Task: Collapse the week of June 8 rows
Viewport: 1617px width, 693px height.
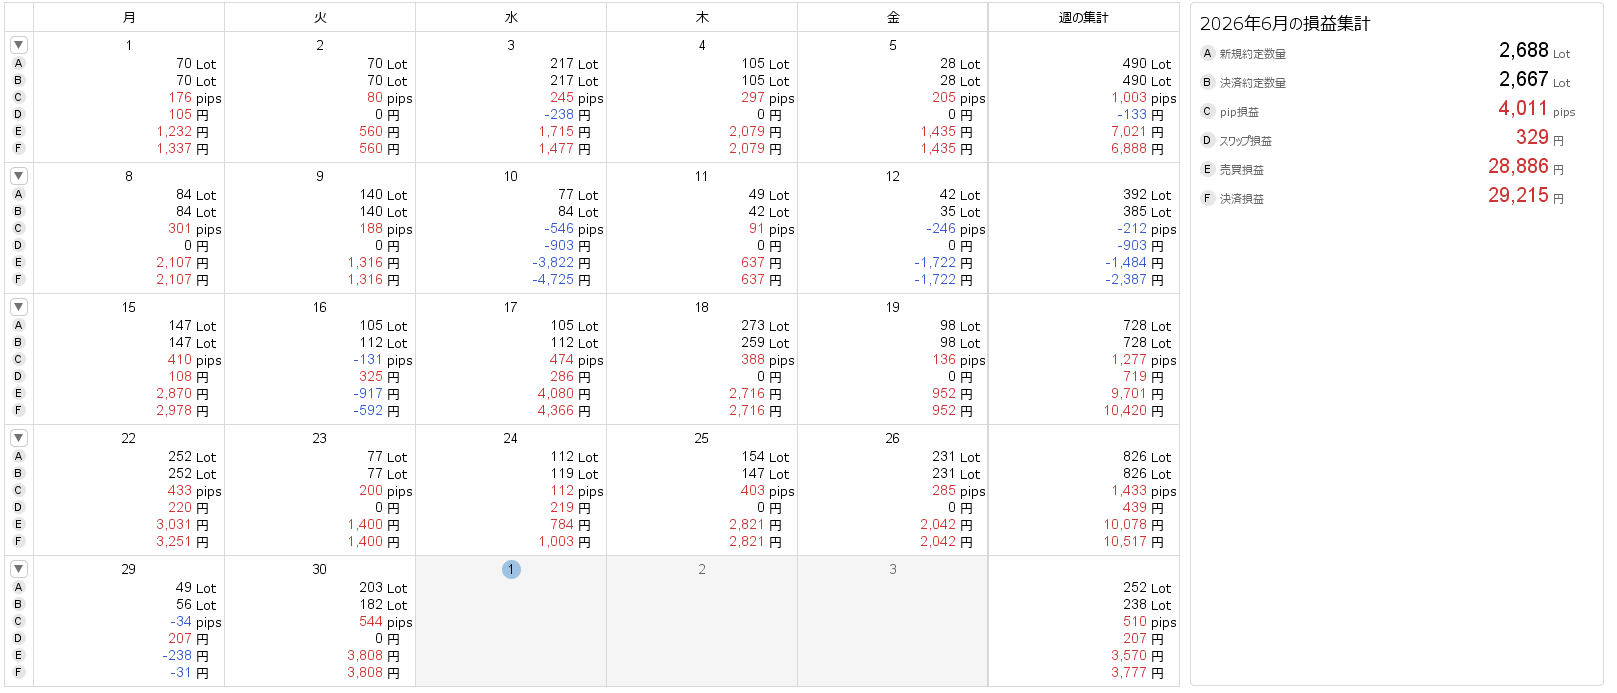Action: point(19,176)
